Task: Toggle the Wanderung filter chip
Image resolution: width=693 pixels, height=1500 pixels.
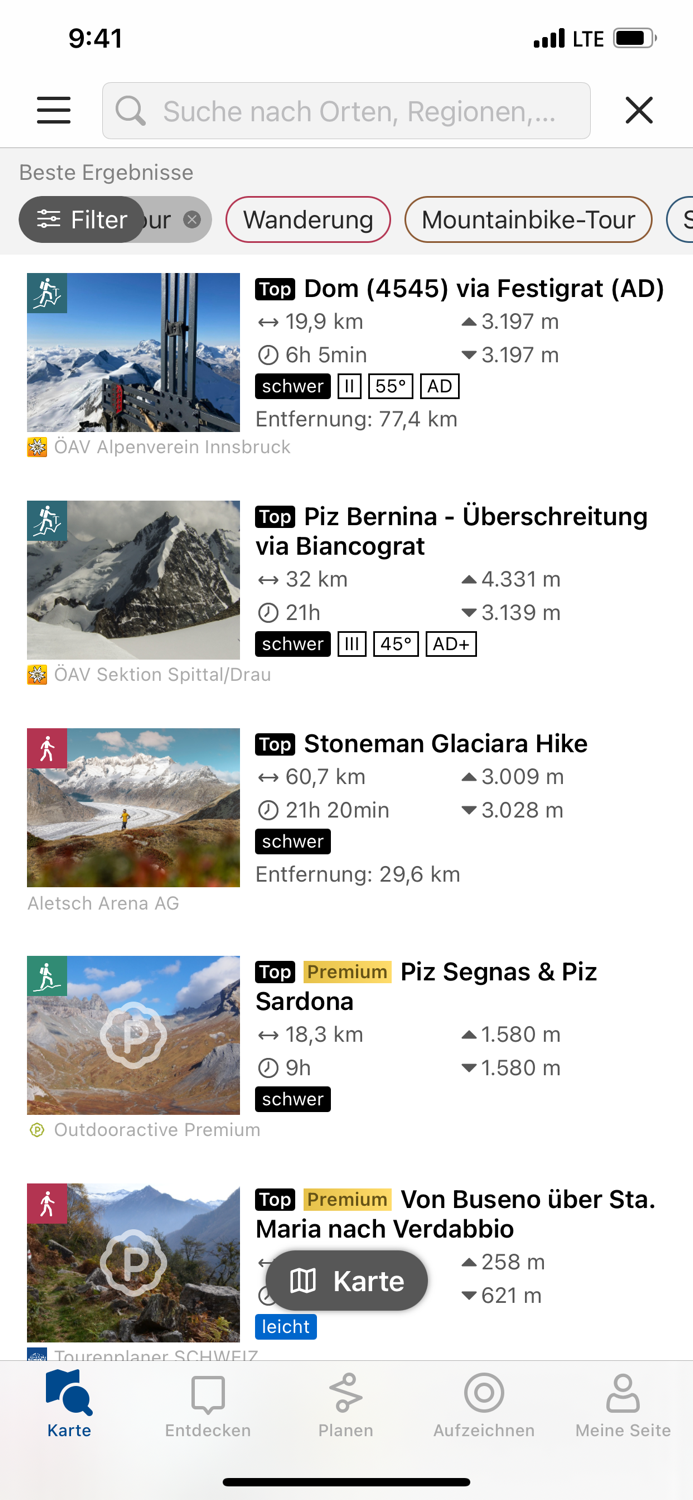Action: click(308, 219)
